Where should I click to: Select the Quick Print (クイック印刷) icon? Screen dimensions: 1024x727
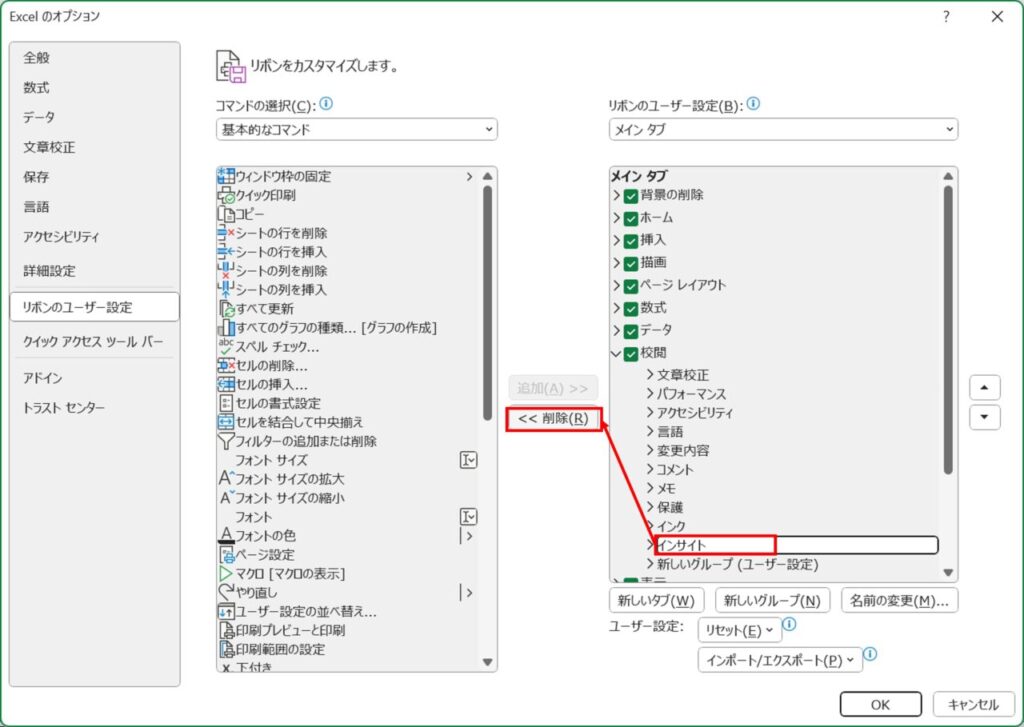226,195
